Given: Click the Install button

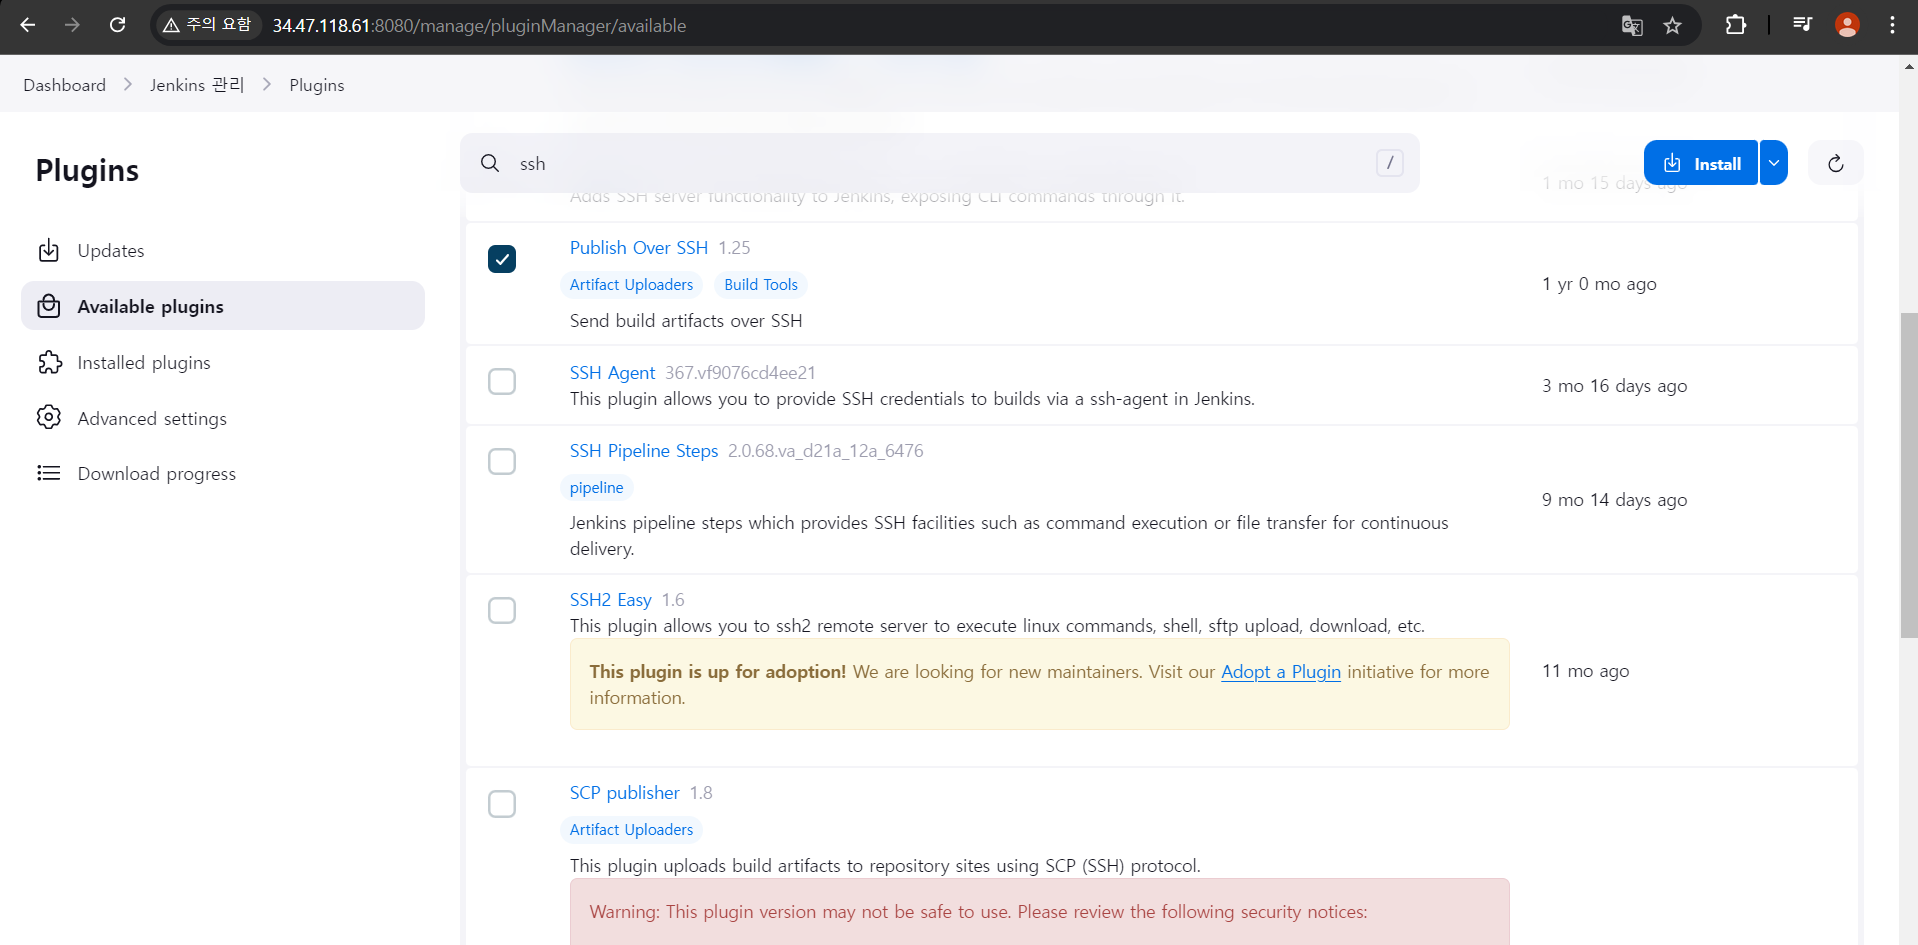Looking at the screenshot, I should [x=1701, y=163].
